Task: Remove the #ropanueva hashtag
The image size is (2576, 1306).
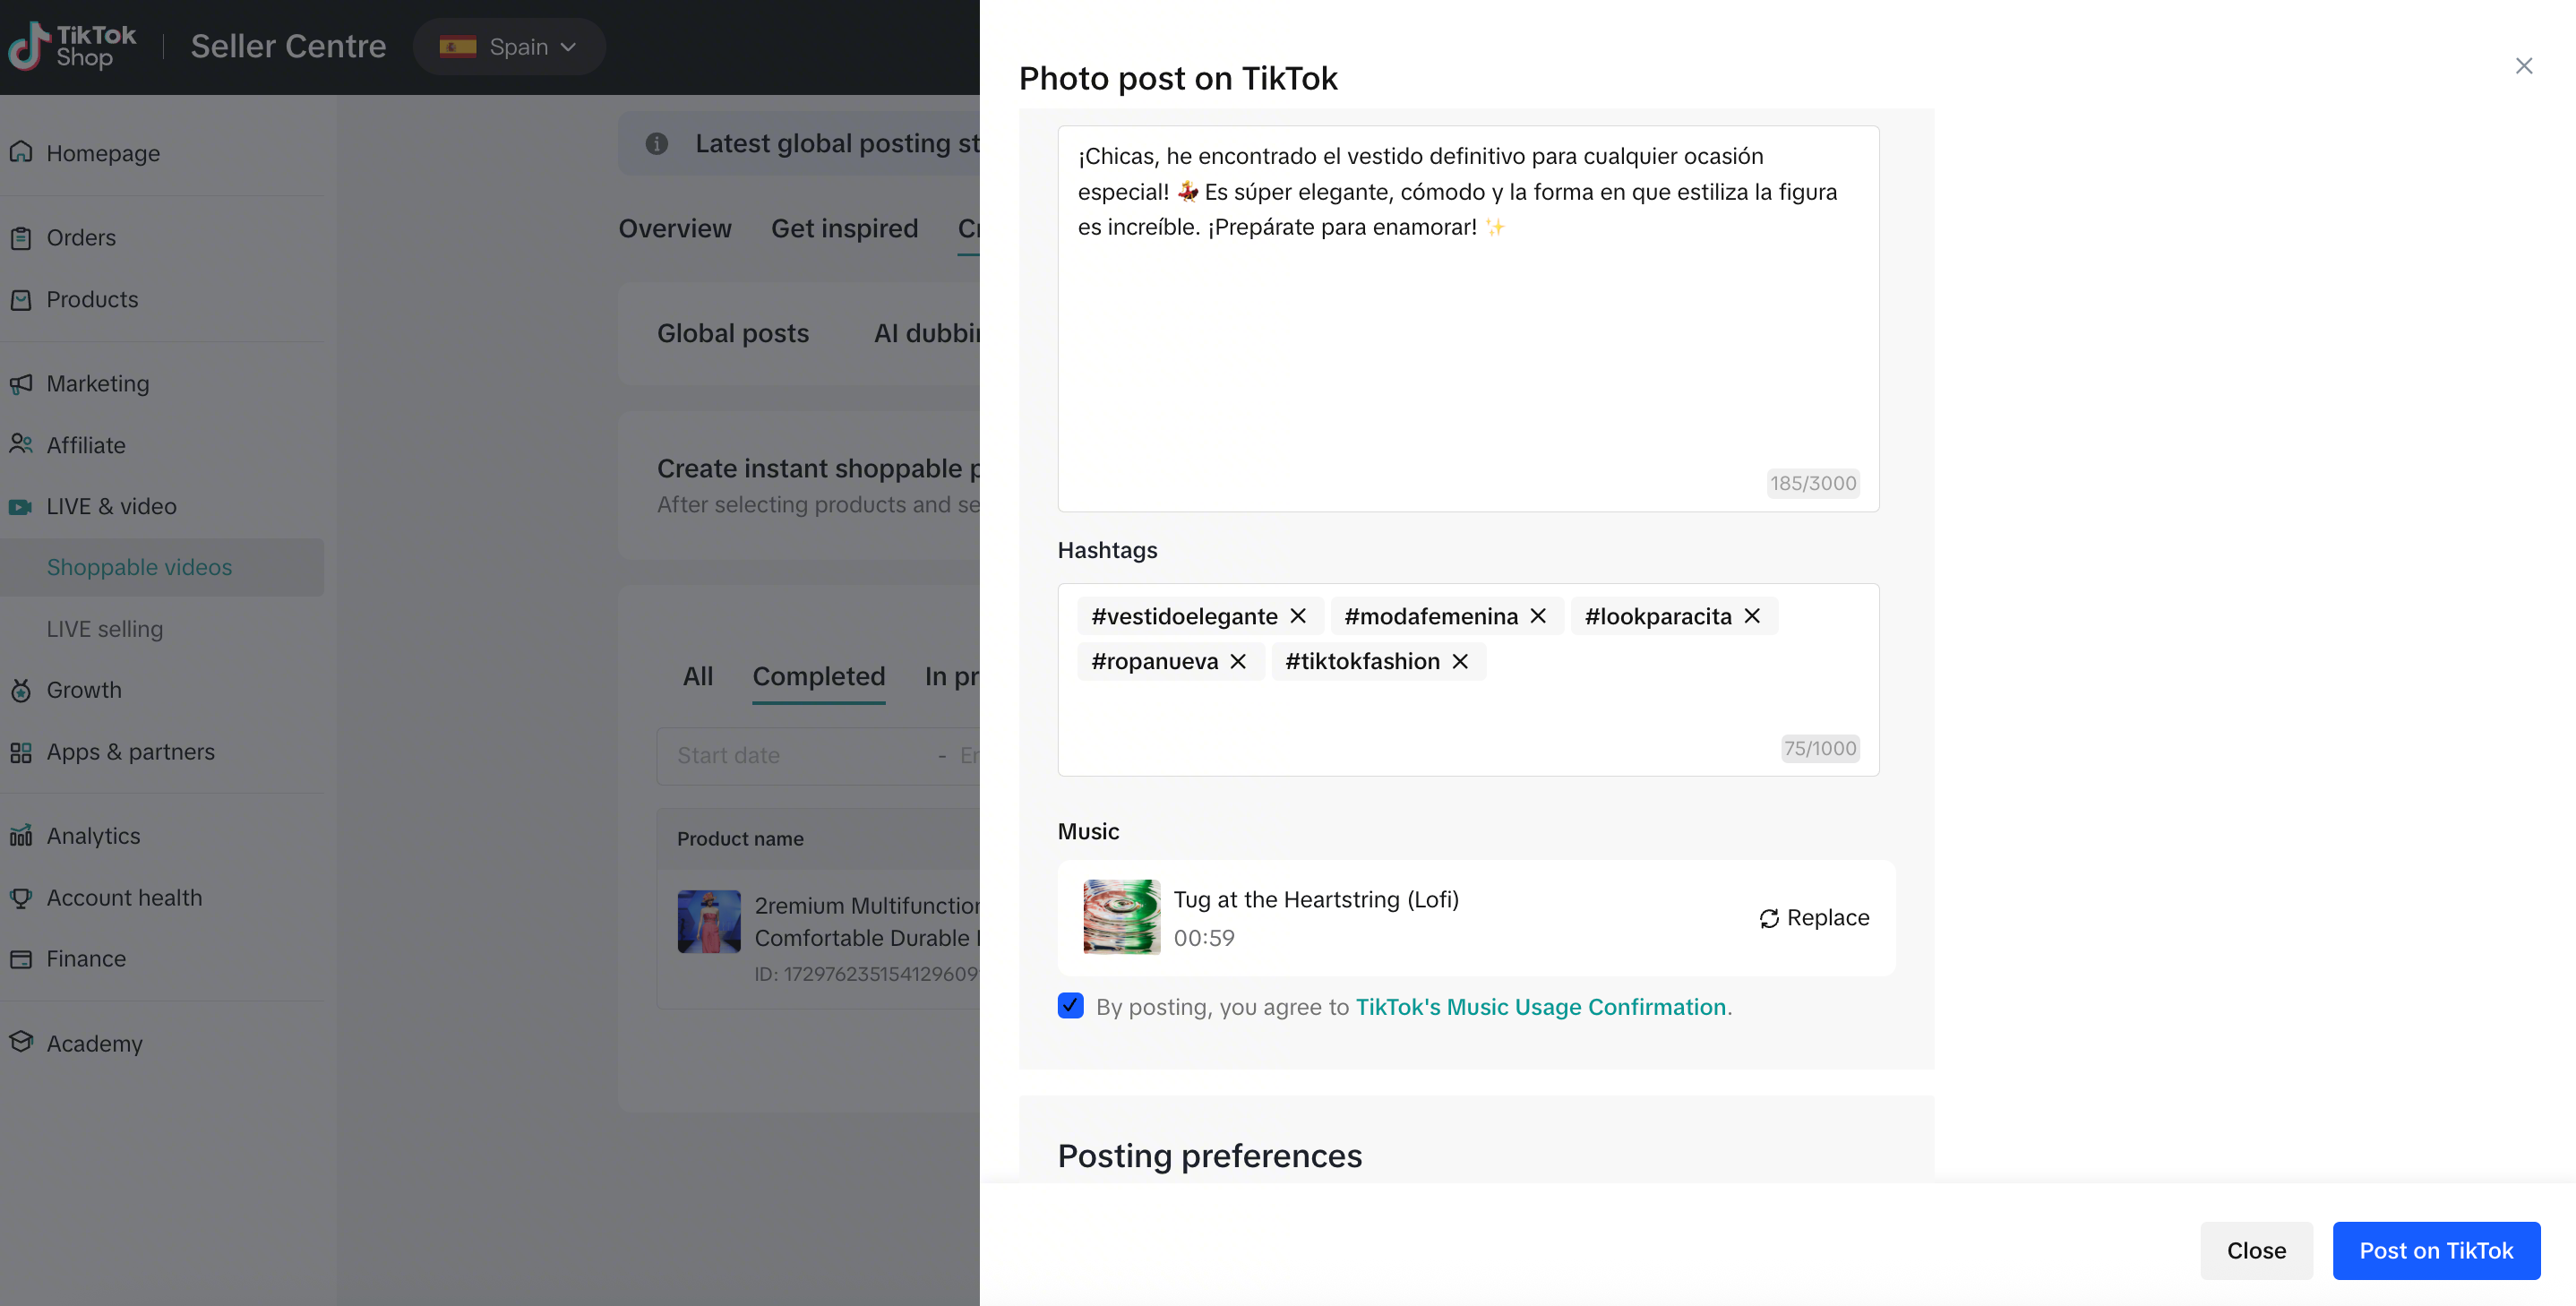Action: [x=1238, y=661]
